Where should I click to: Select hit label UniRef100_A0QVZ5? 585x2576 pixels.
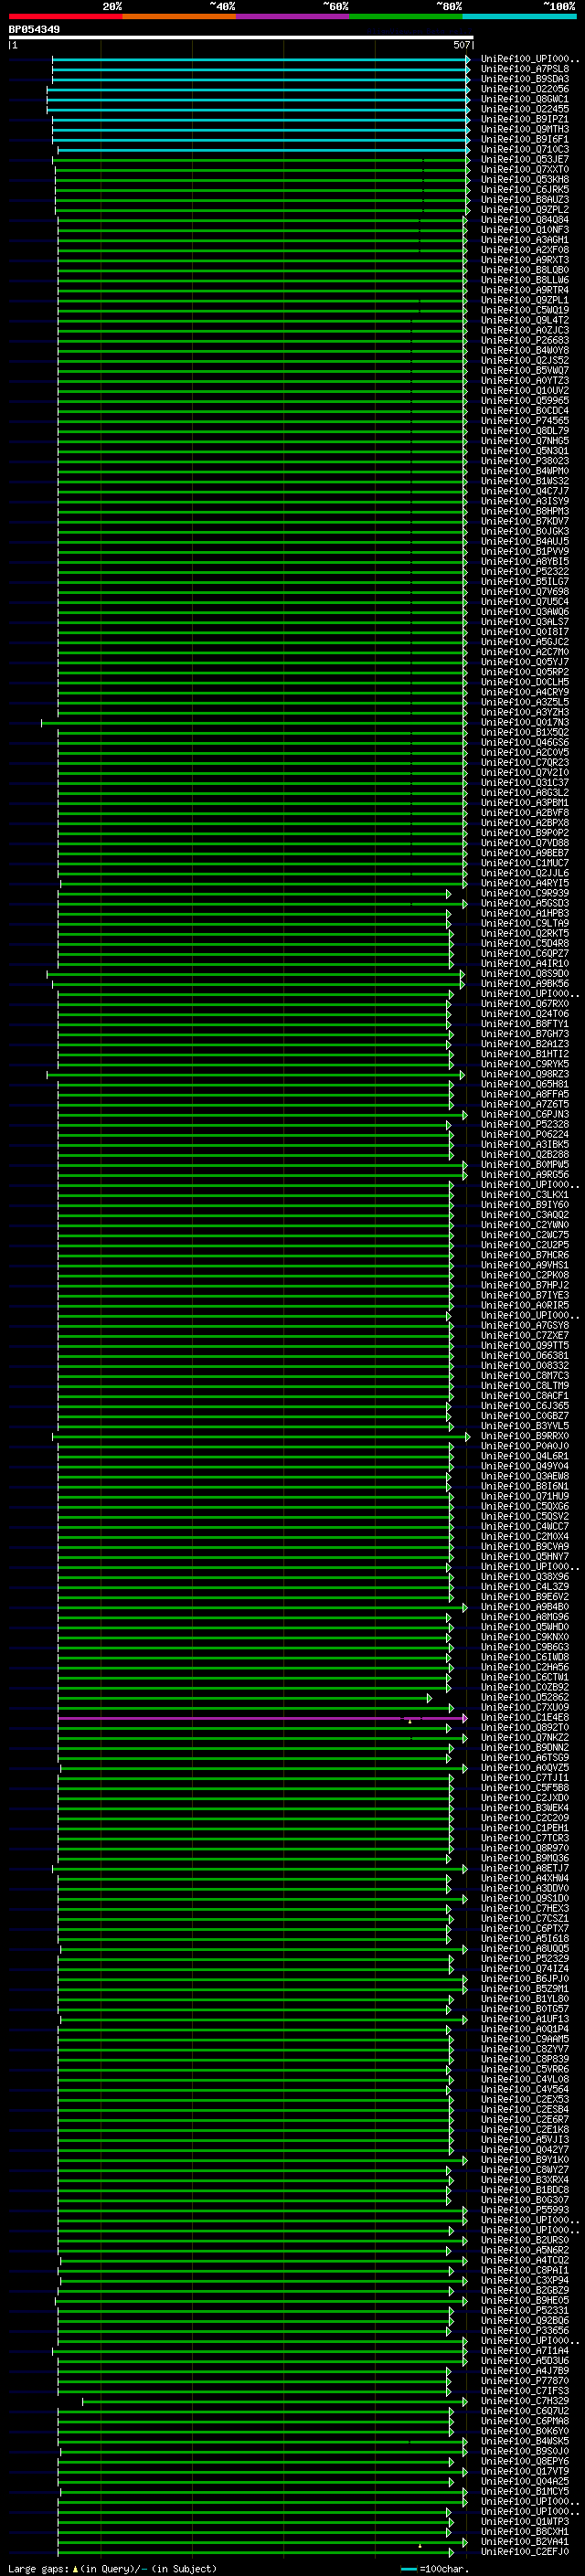click(525, 1768)
